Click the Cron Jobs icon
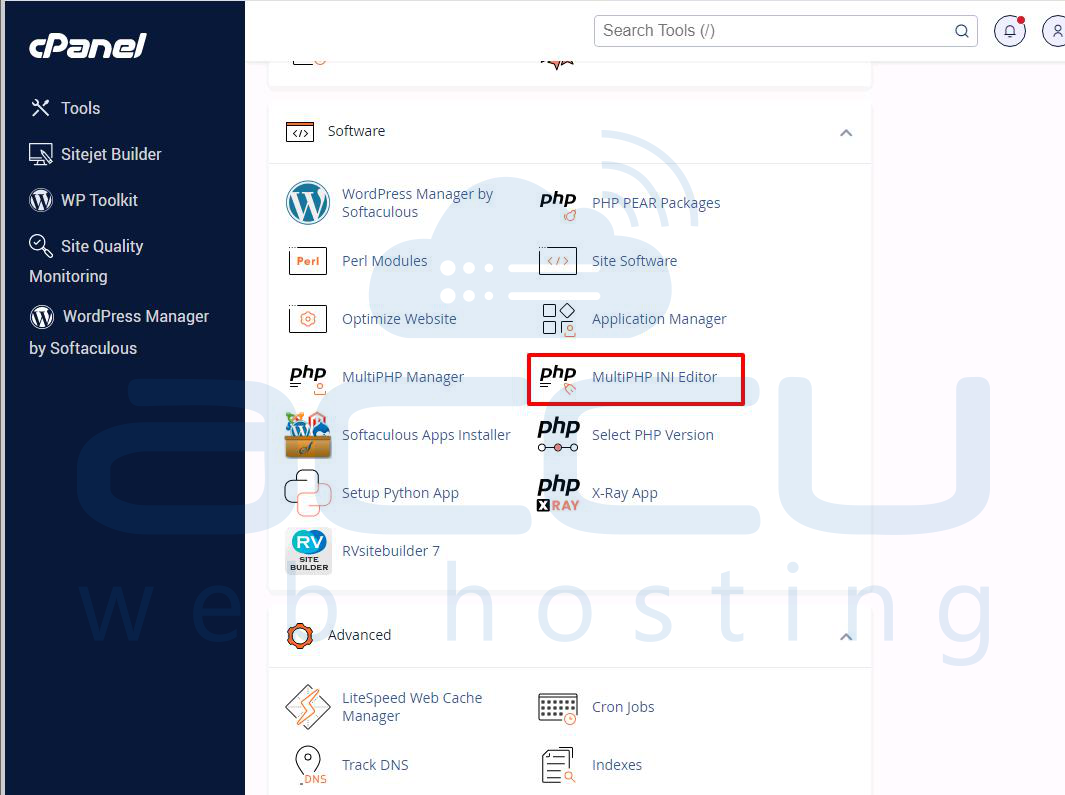Image resolution: width=1065 pixels, height=795 pixels. (558, 708)
